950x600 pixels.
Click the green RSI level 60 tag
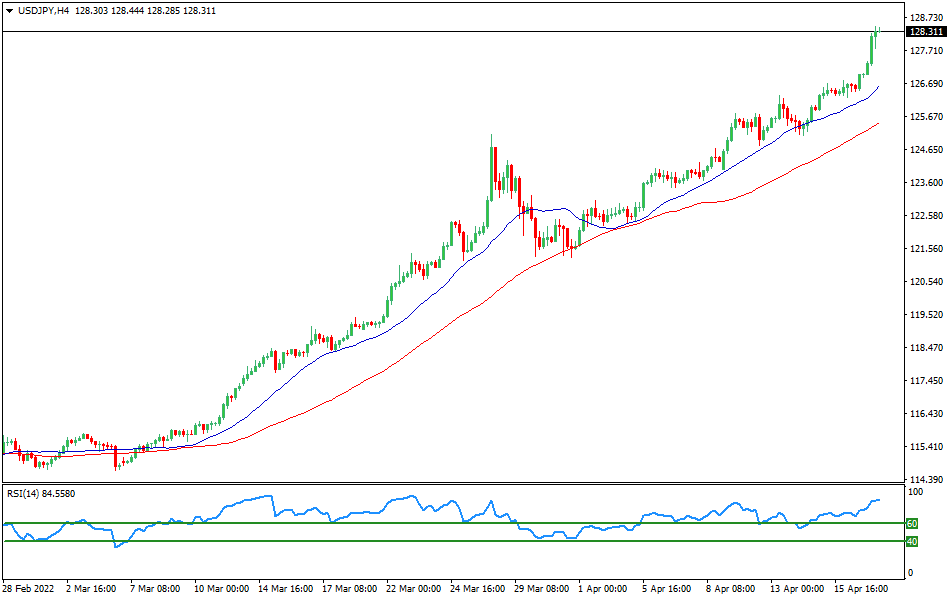(912, 523)
